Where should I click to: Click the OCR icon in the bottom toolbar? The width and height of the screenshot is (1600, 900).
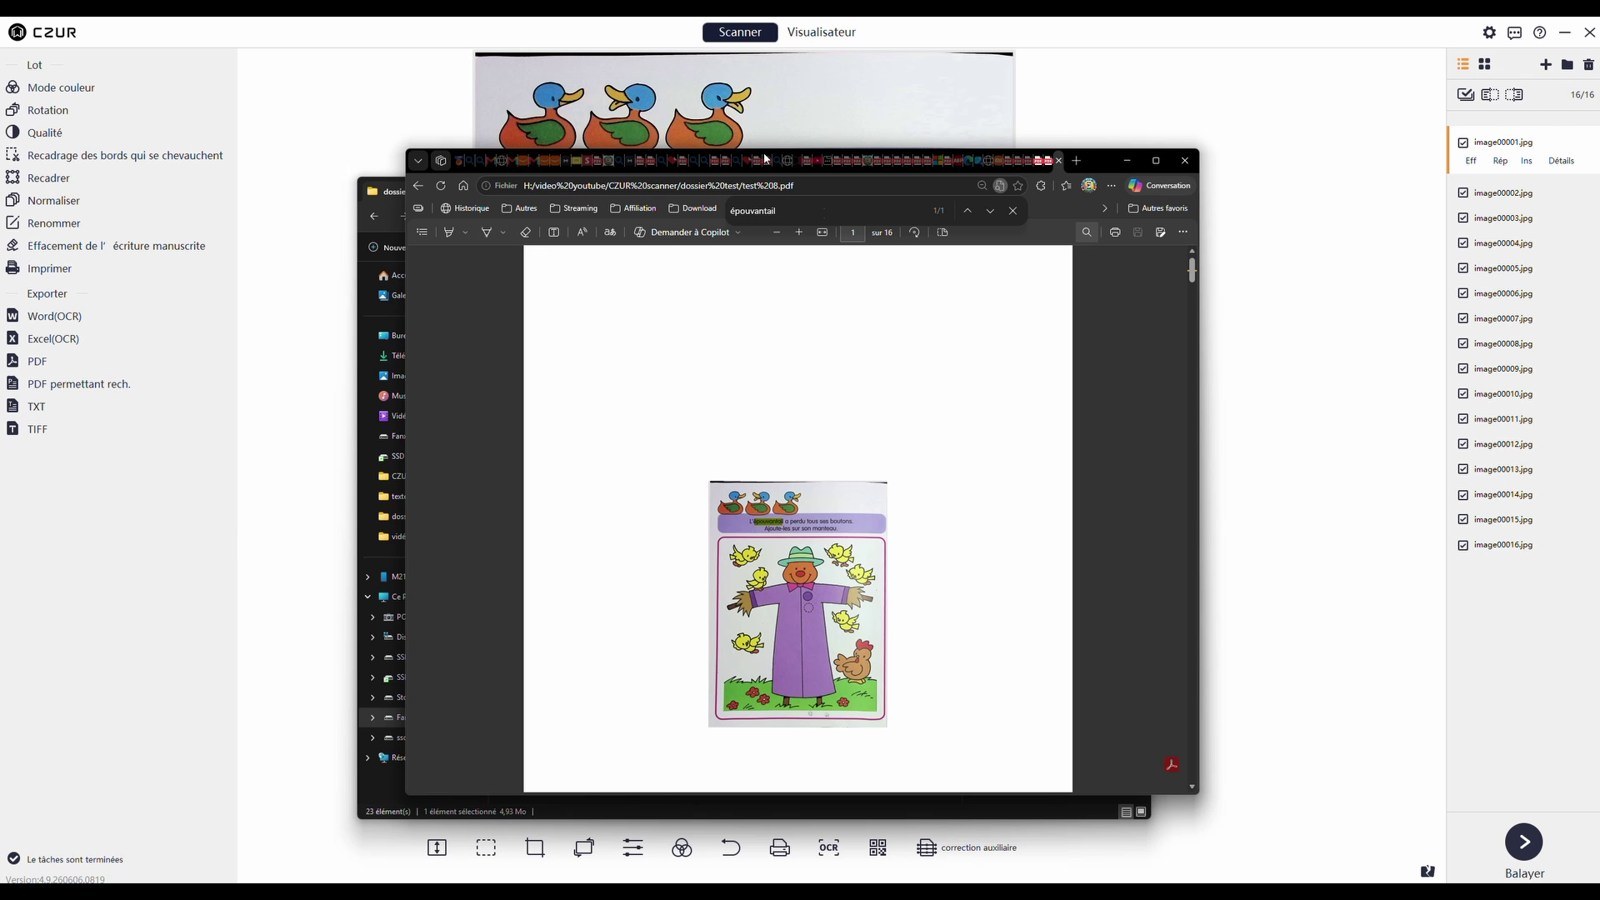(x=829, y=848)
